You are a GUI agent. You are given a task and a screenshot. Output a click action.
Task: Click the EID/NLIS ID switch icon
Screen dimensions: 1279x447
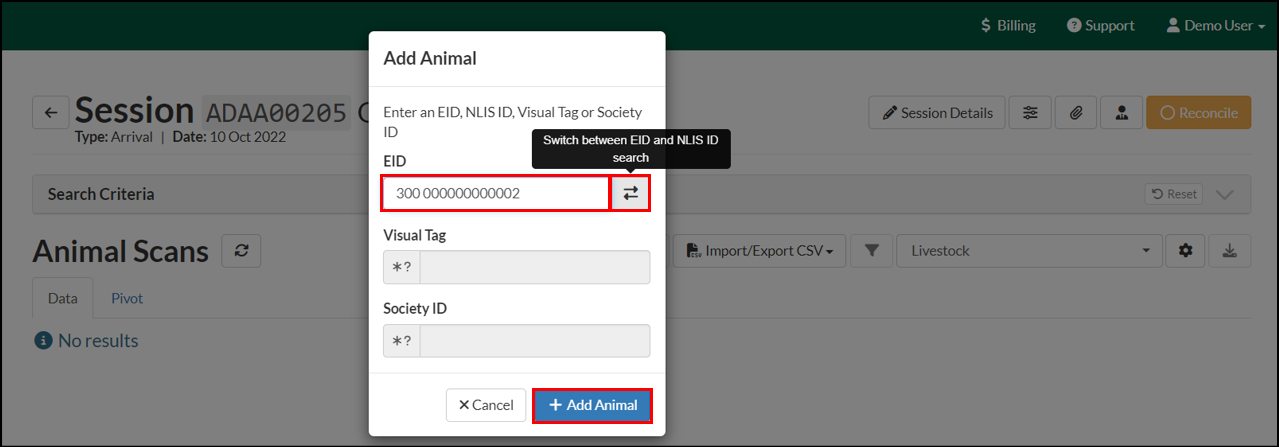[x=631, y=193]
